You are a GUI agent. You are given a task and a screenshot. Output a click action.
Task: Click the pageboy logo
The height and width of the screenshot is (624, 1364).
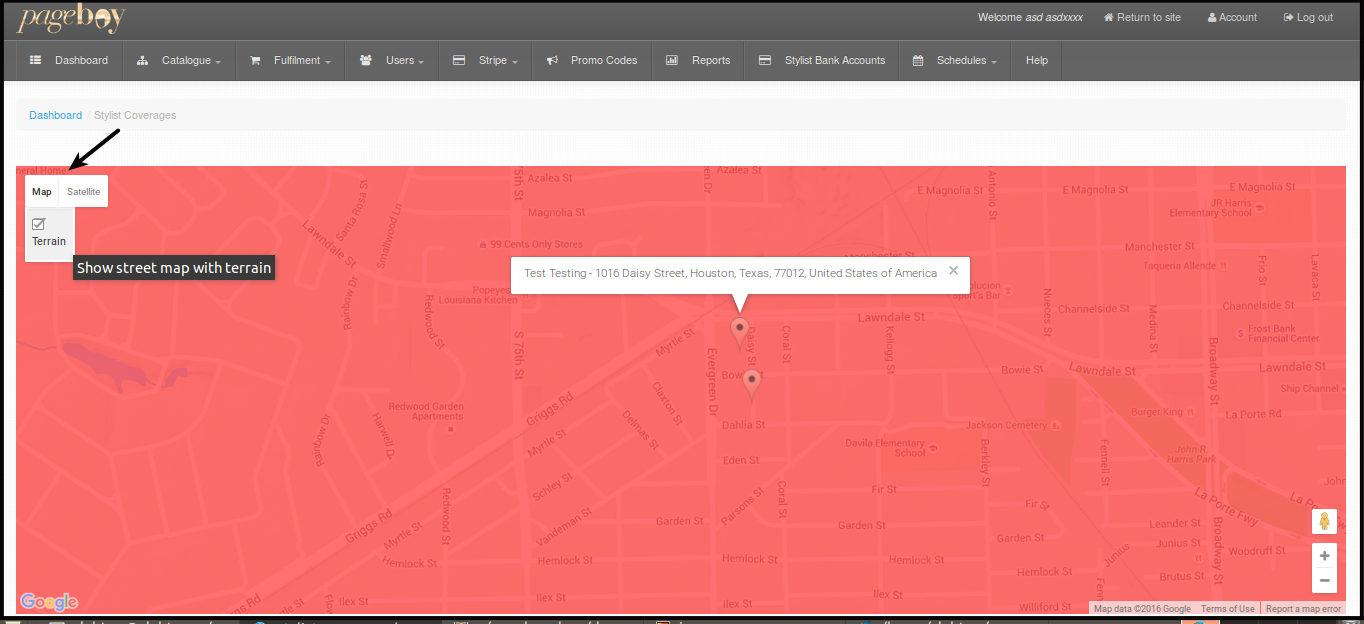(x=71, y=18)
